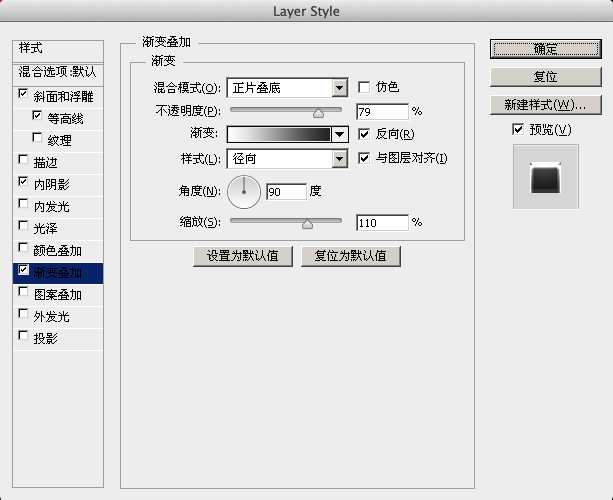Image resolution: width=613 pixels, height=500 pixels.
Task: Open the 混合模式 dropdown showing 正片叠底
Action: click(x=287, y=88)
